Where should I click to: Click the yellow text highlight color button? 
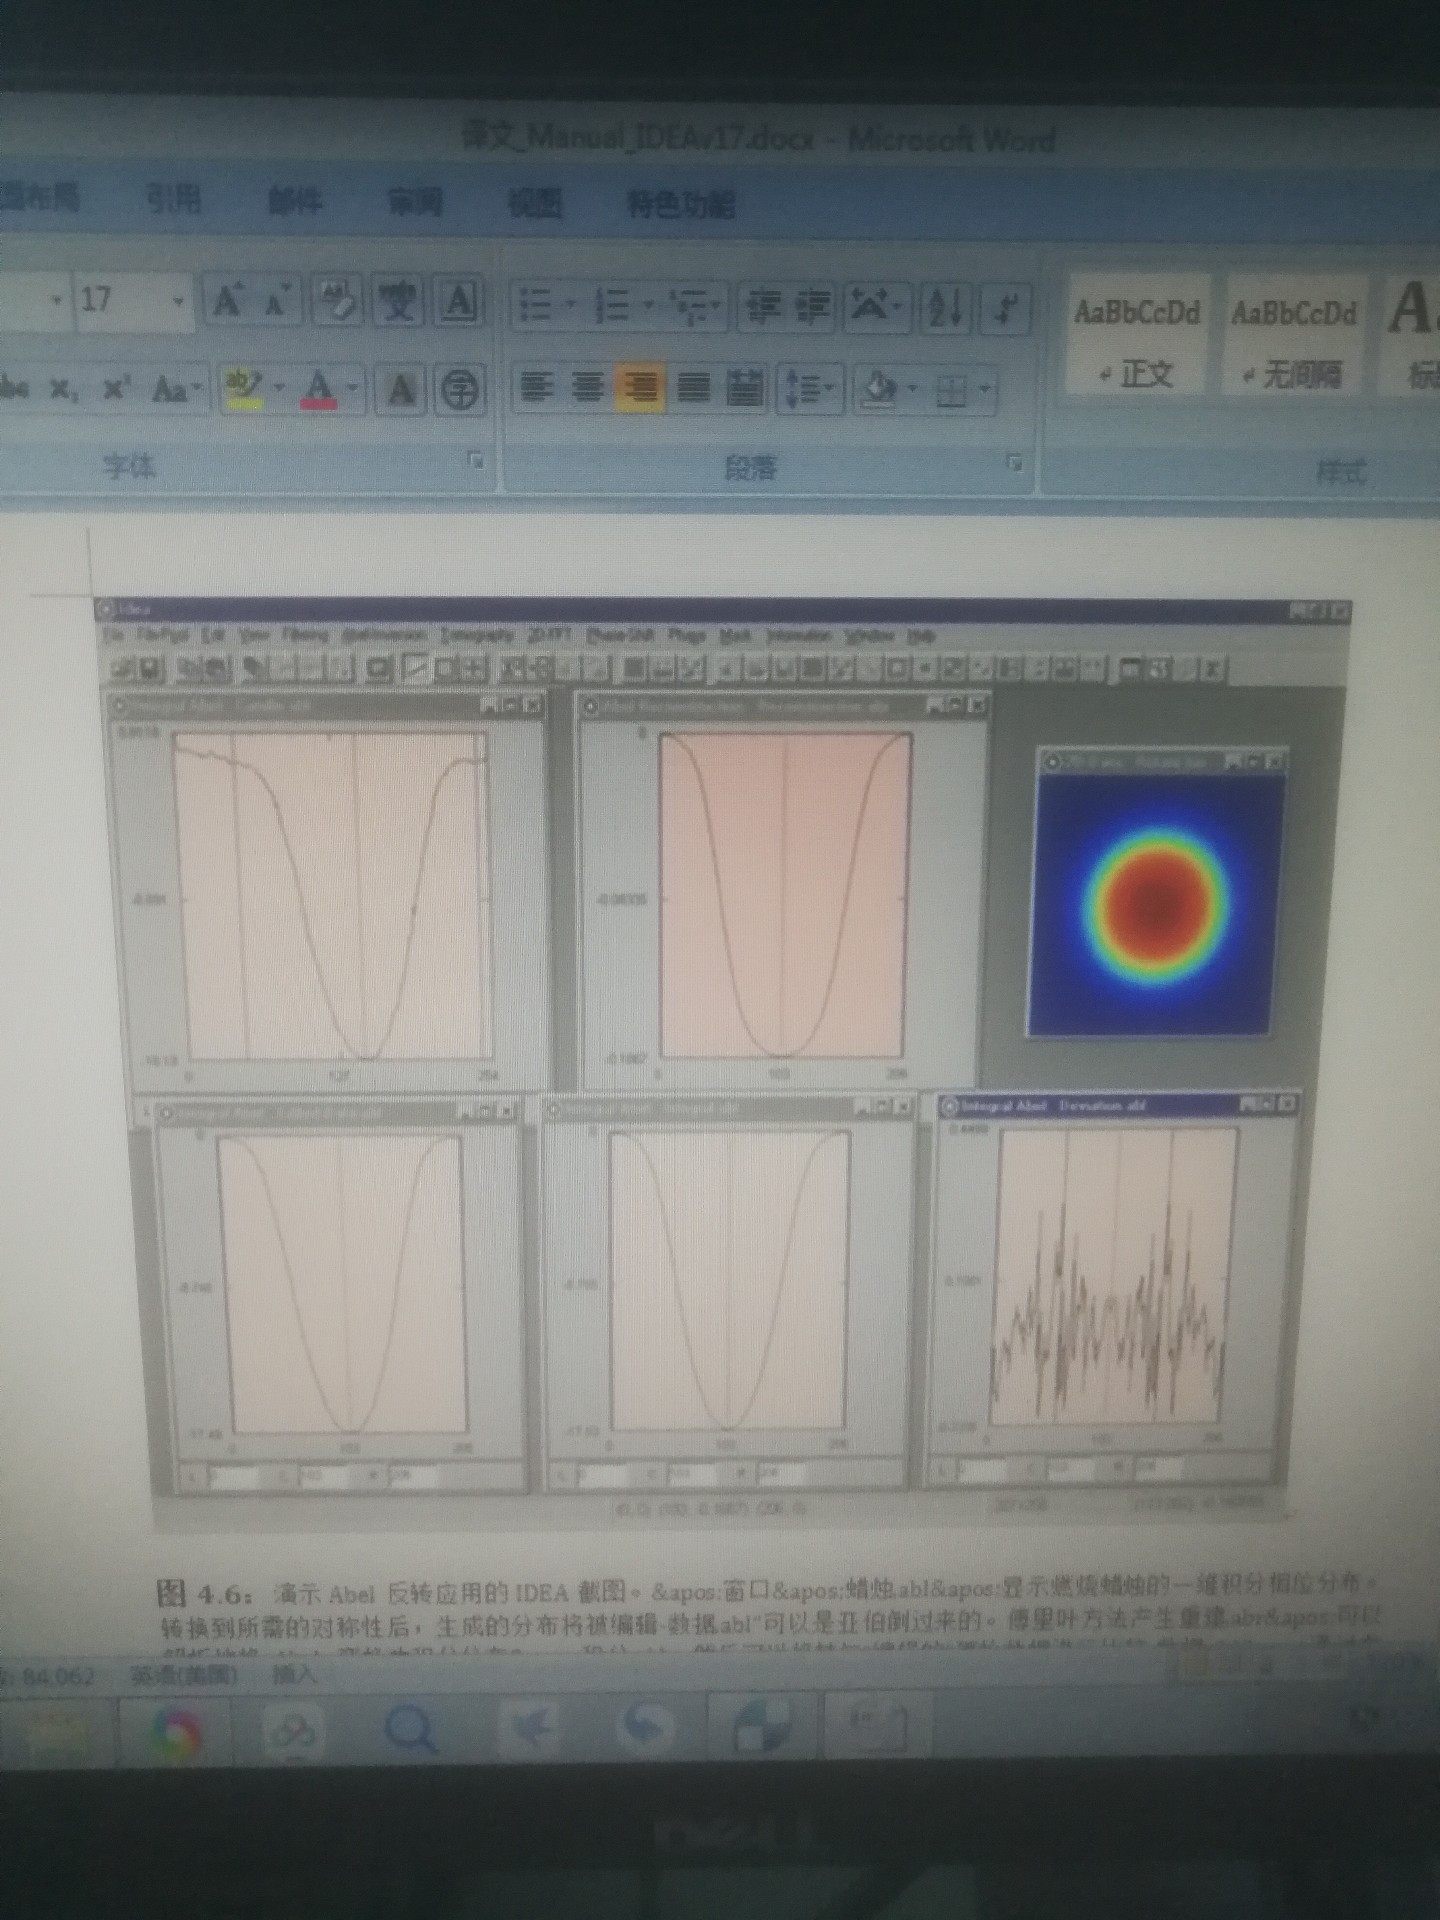tap(243, 388)
